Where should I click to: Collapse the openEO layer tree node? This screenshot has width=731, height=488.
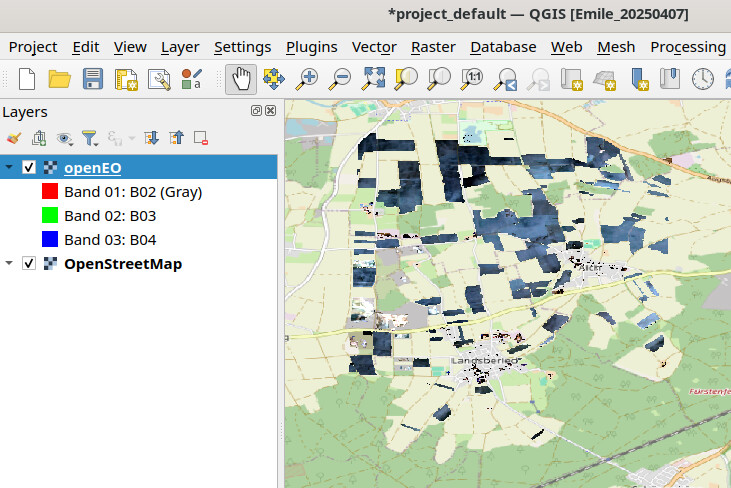(9, 167)
